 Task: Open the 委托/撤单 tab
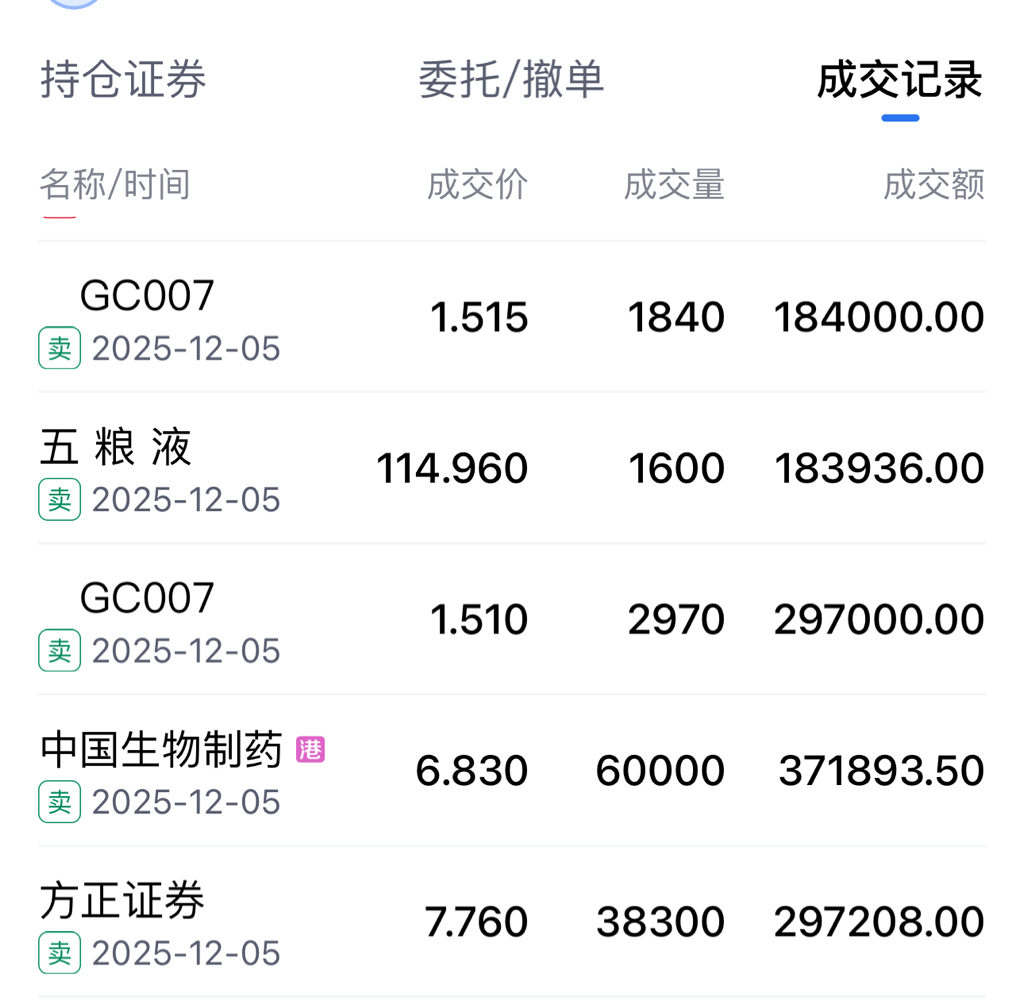511,80
